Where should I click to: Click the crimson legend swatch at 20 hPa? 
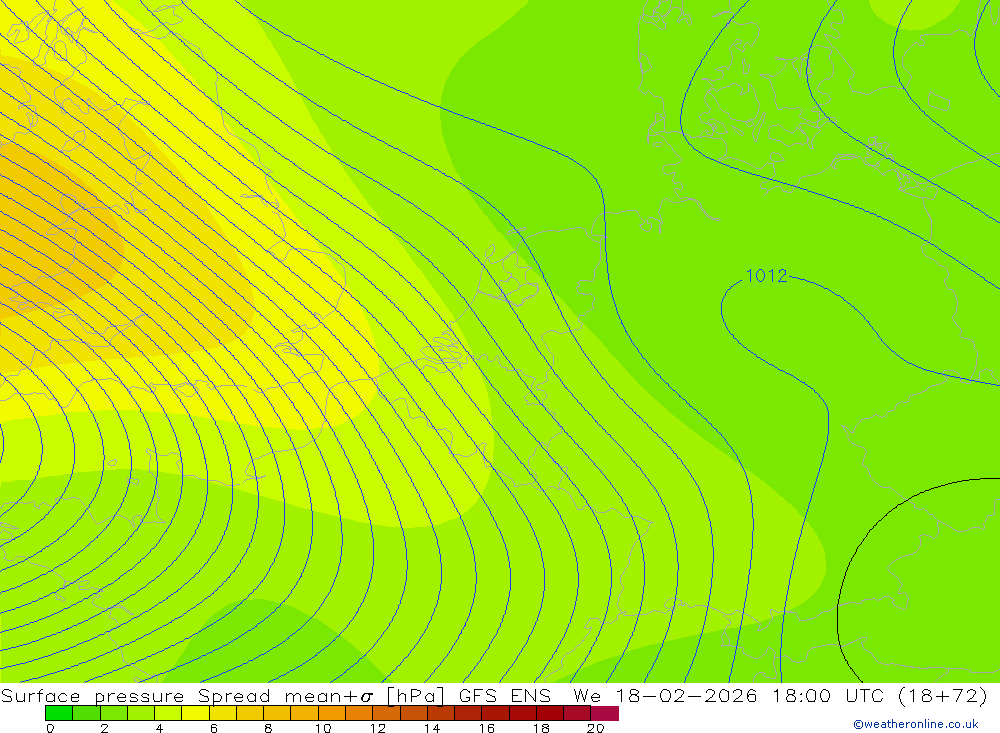pyautogui.click(x=605, y=713)
